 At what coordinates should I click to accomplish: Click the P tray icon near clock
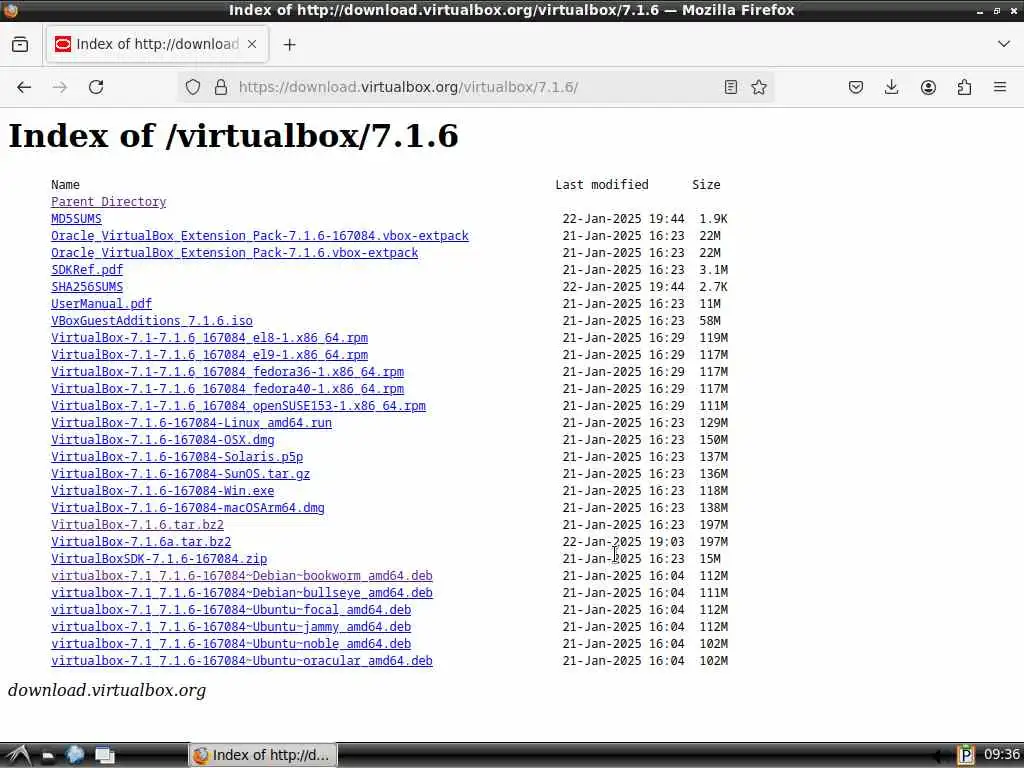(x=965, y=755)
